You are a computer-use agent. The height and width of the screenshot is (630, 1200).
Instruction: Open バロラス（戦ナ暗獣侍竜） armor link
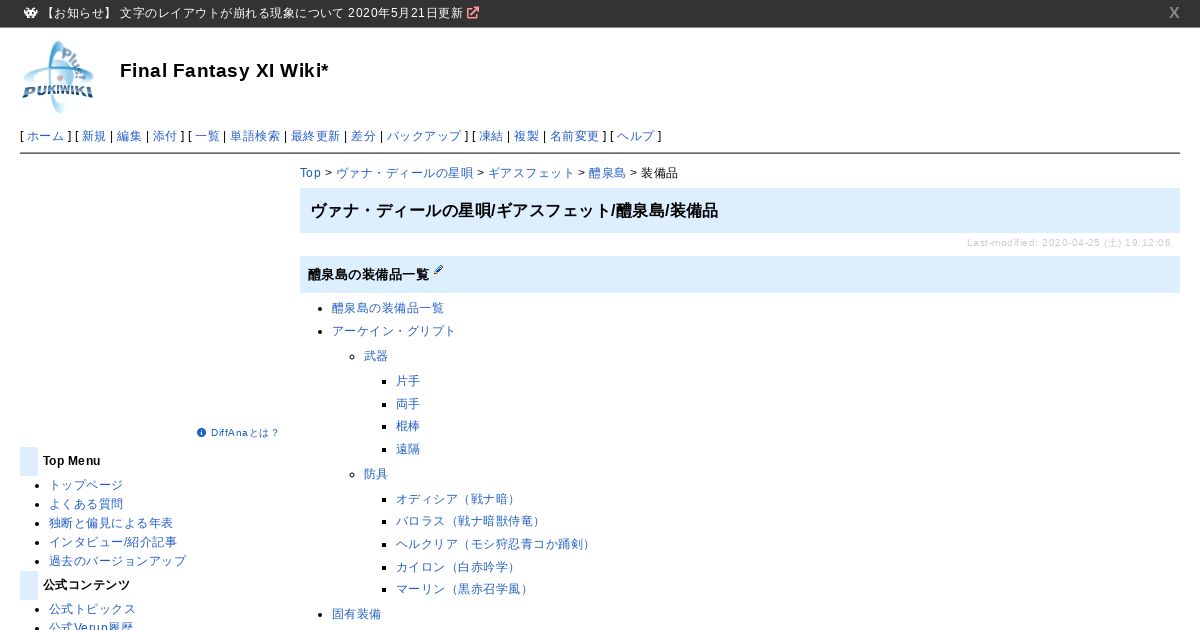pos(470,521)
